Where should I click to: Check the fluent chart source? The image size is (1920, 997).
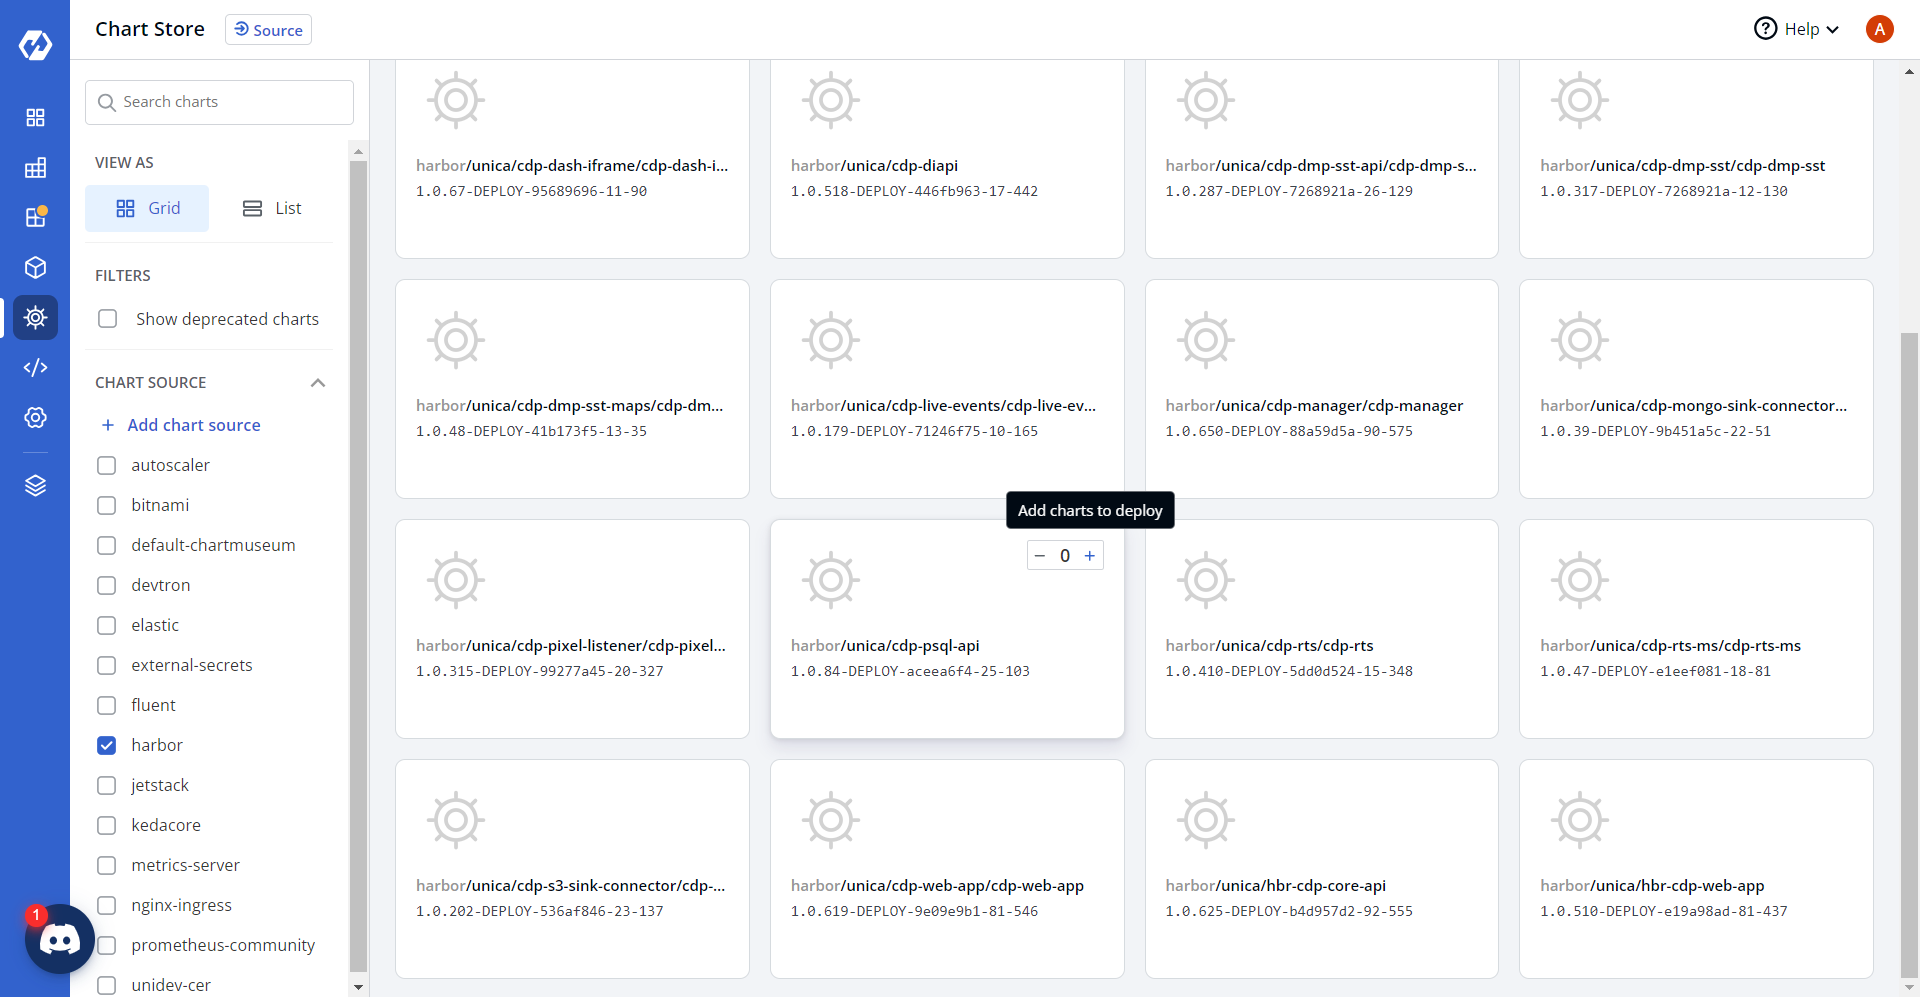(107, 706)
